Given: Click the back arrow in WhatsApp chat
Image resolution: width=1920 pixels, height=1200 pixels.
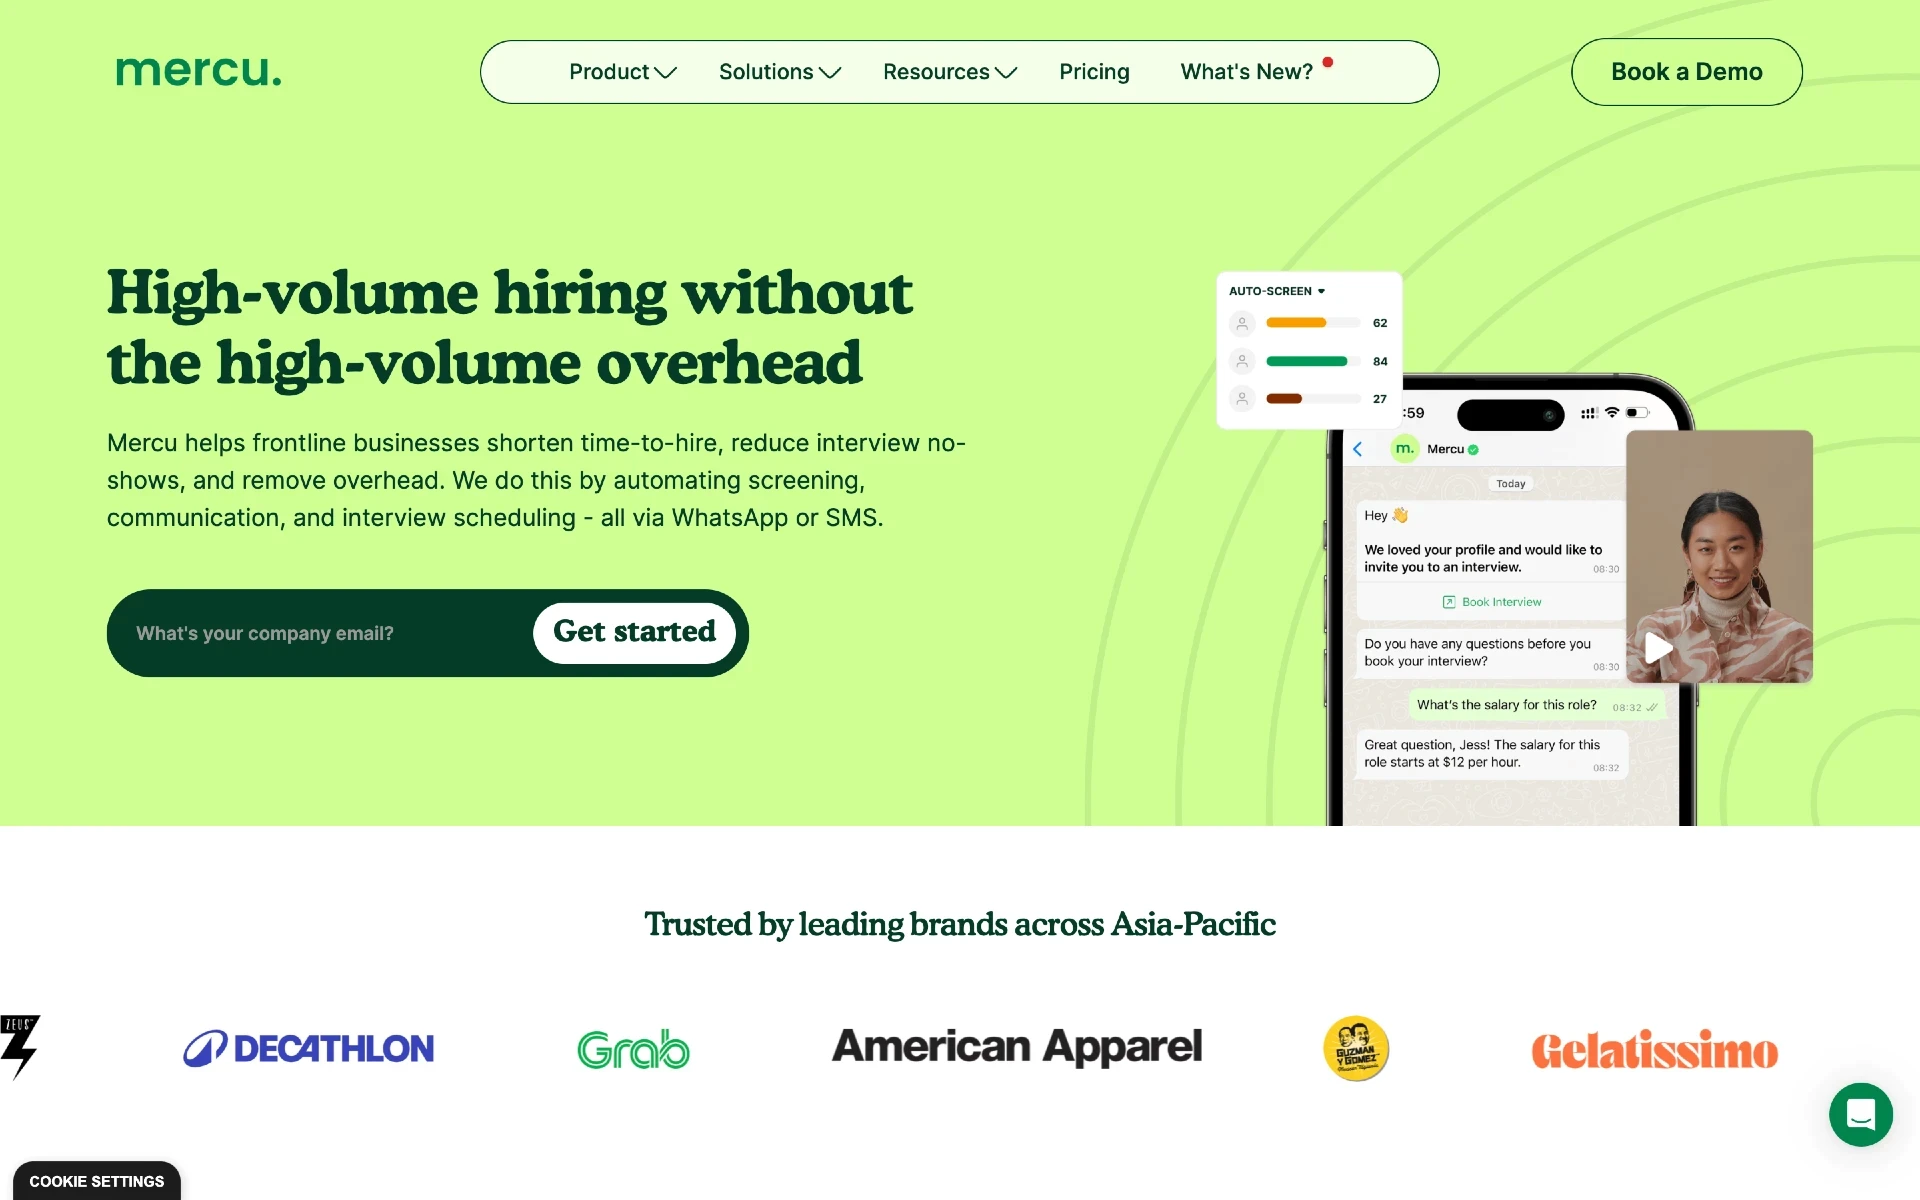Looking at the screenshot, I should click(x=1357, y=449).
